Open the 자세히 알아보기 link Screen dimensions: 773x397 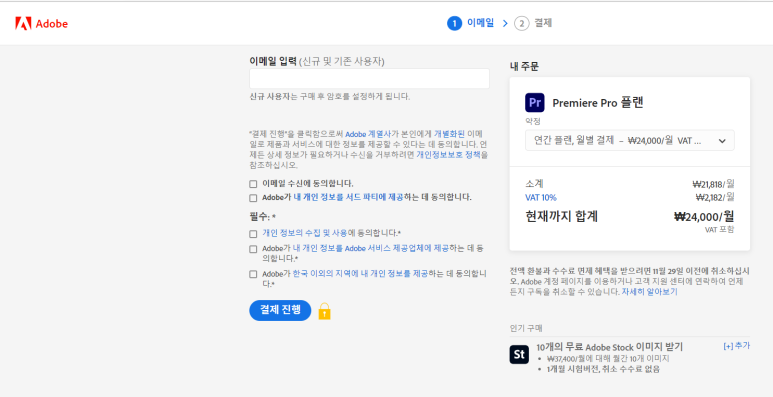pos(649,292)
